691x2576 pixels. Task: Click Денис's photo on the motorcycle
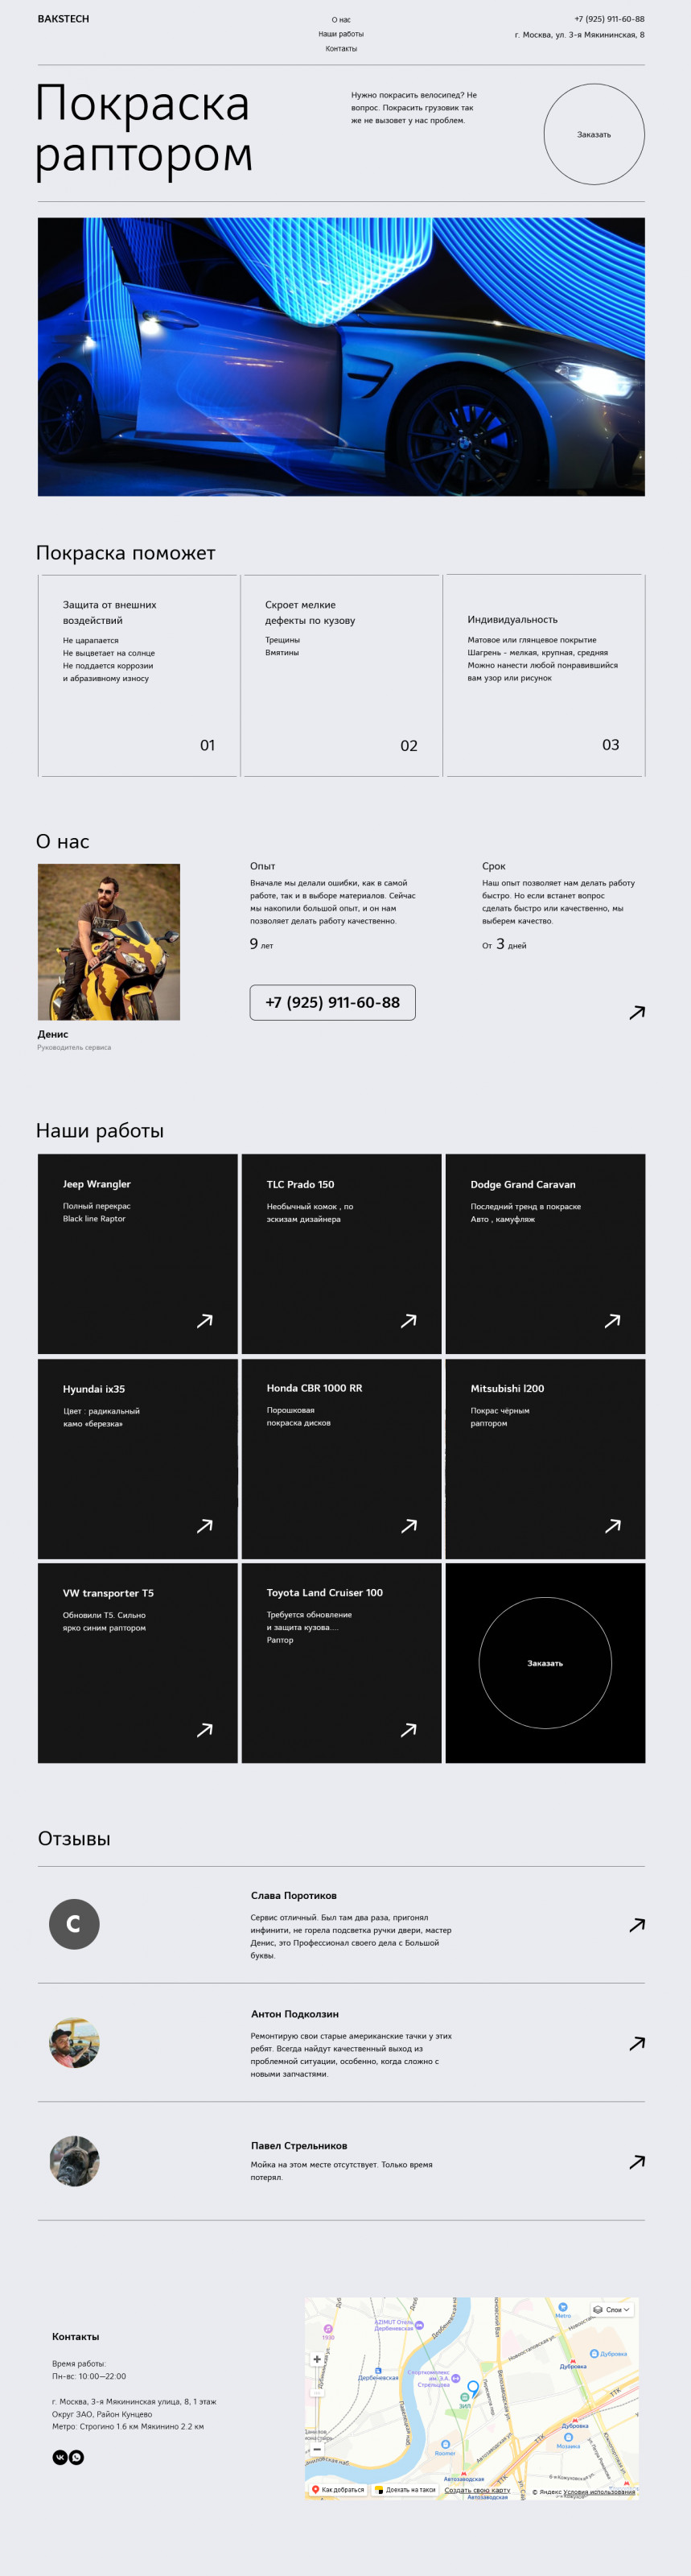coord(109,942)
